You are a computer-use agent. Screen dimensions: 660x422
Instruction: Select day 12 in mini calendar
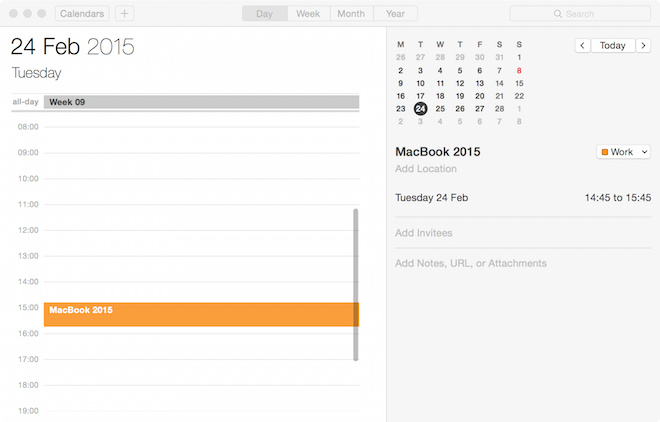460,83
